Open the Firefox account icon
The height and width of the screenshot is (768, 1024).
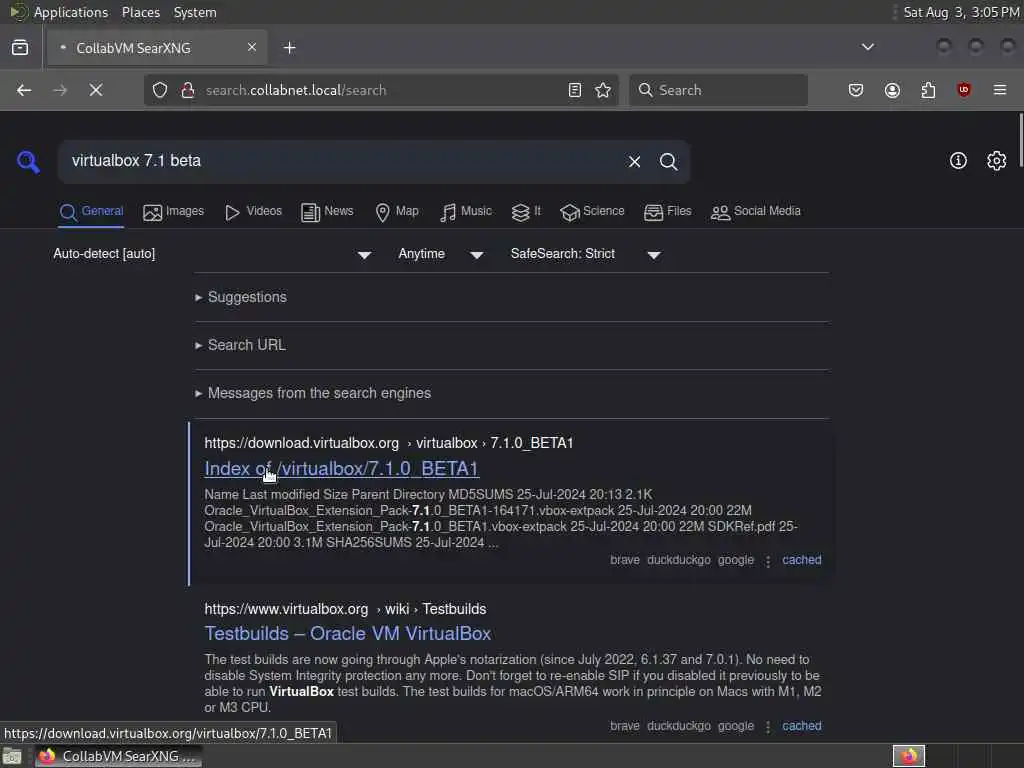coord(892,90)
